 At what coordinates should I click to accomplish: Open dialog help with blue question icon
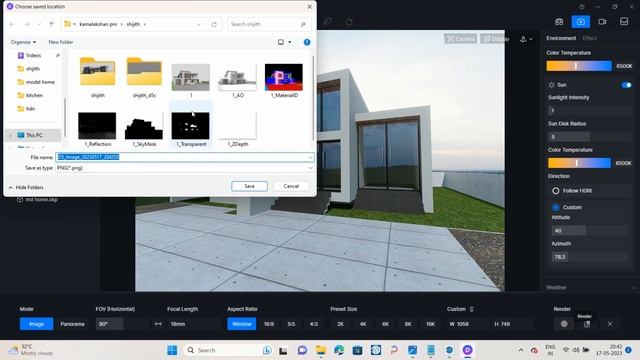click(307, 42)
